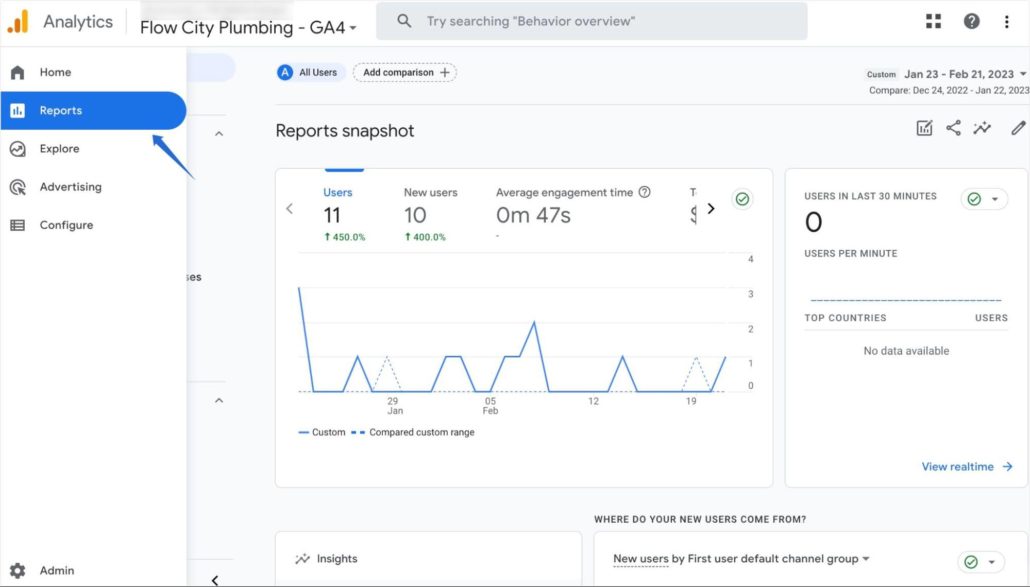The image size is (1030, 587).
Task: Click the Explore icon in sidebar
Action: click(18, 149)
